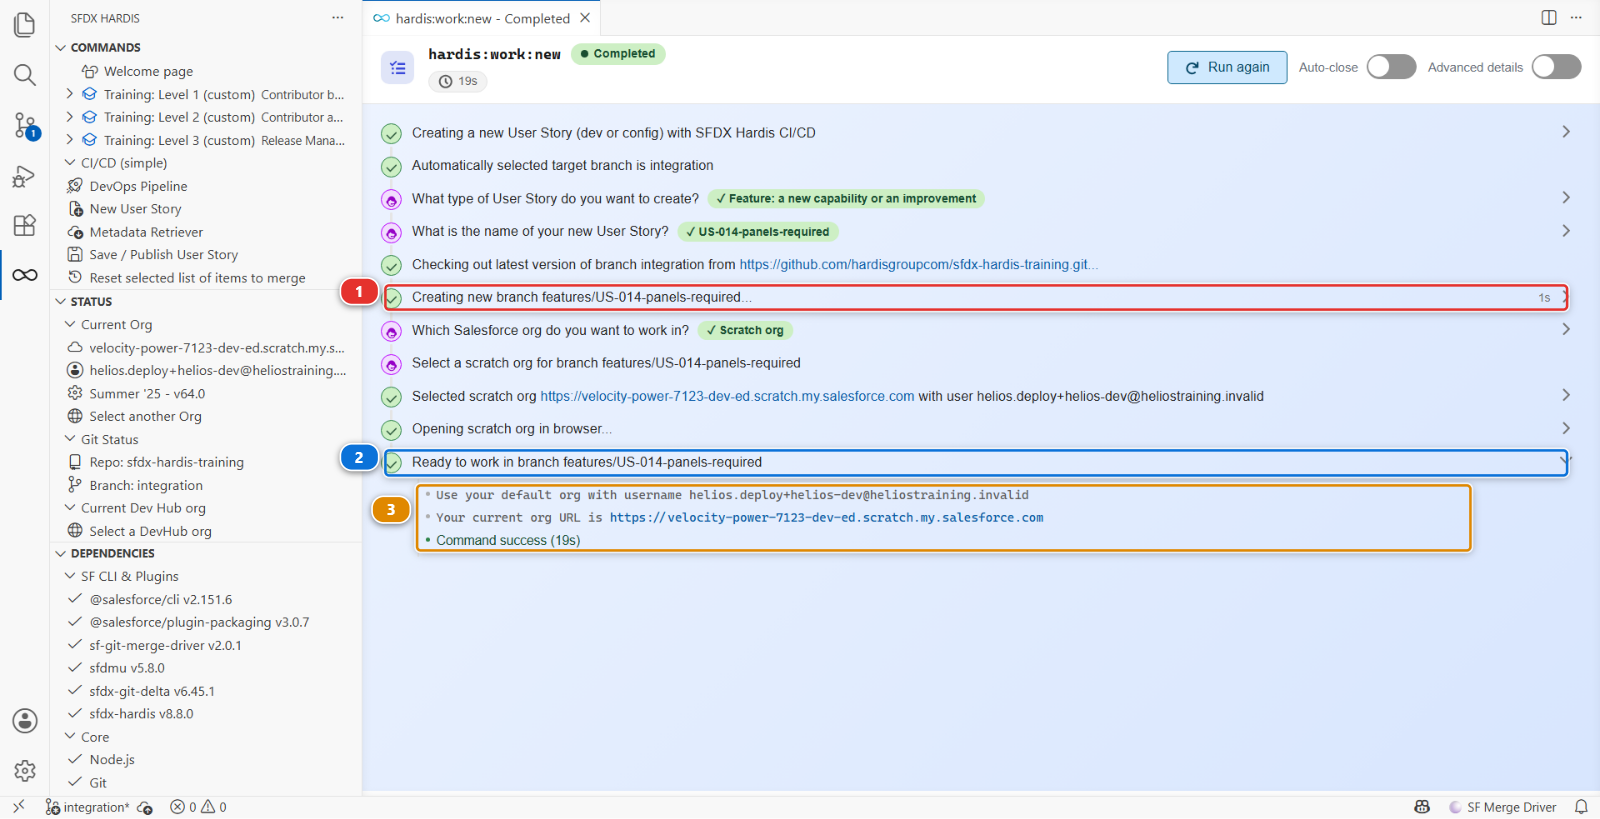The width and height of the screenshot is (1600, 819).
Task: Select the Welcome page item
Action: coord(148,71)
